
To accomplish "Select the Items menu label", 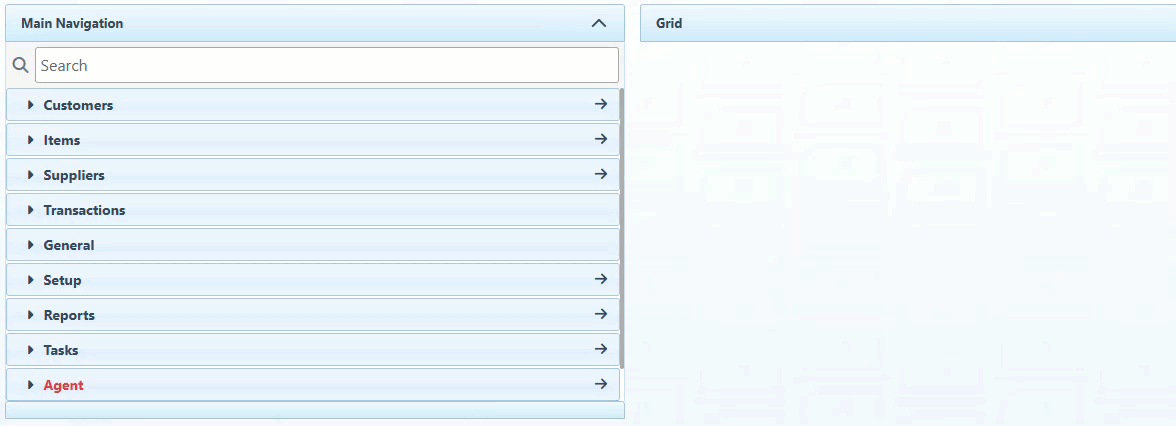I will tap(62, 140).
